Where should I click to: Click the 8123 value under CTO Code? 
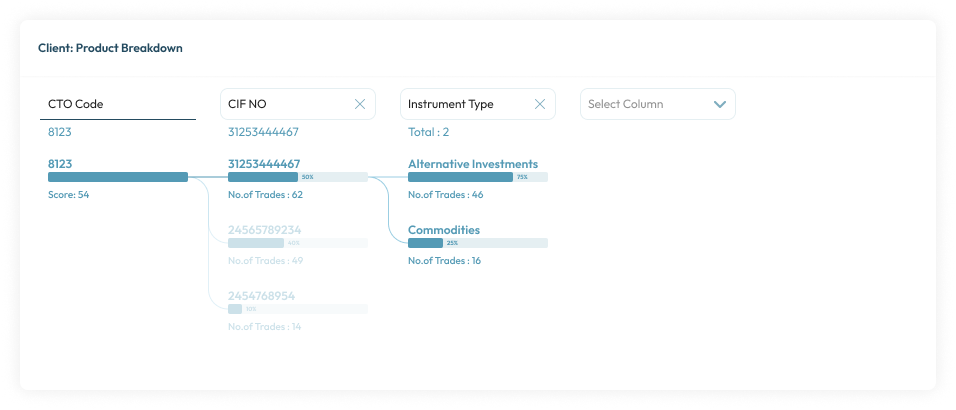point(60,132)
